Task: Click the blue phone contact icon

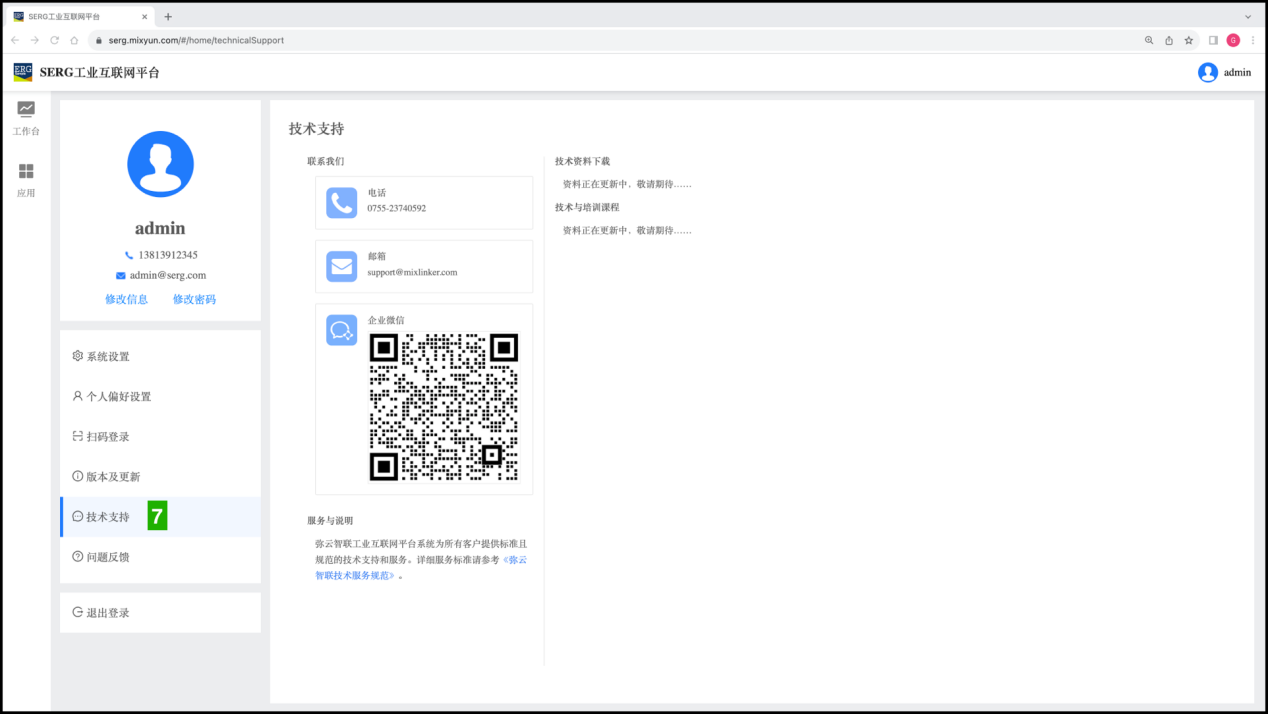Action: click(342, 203)
